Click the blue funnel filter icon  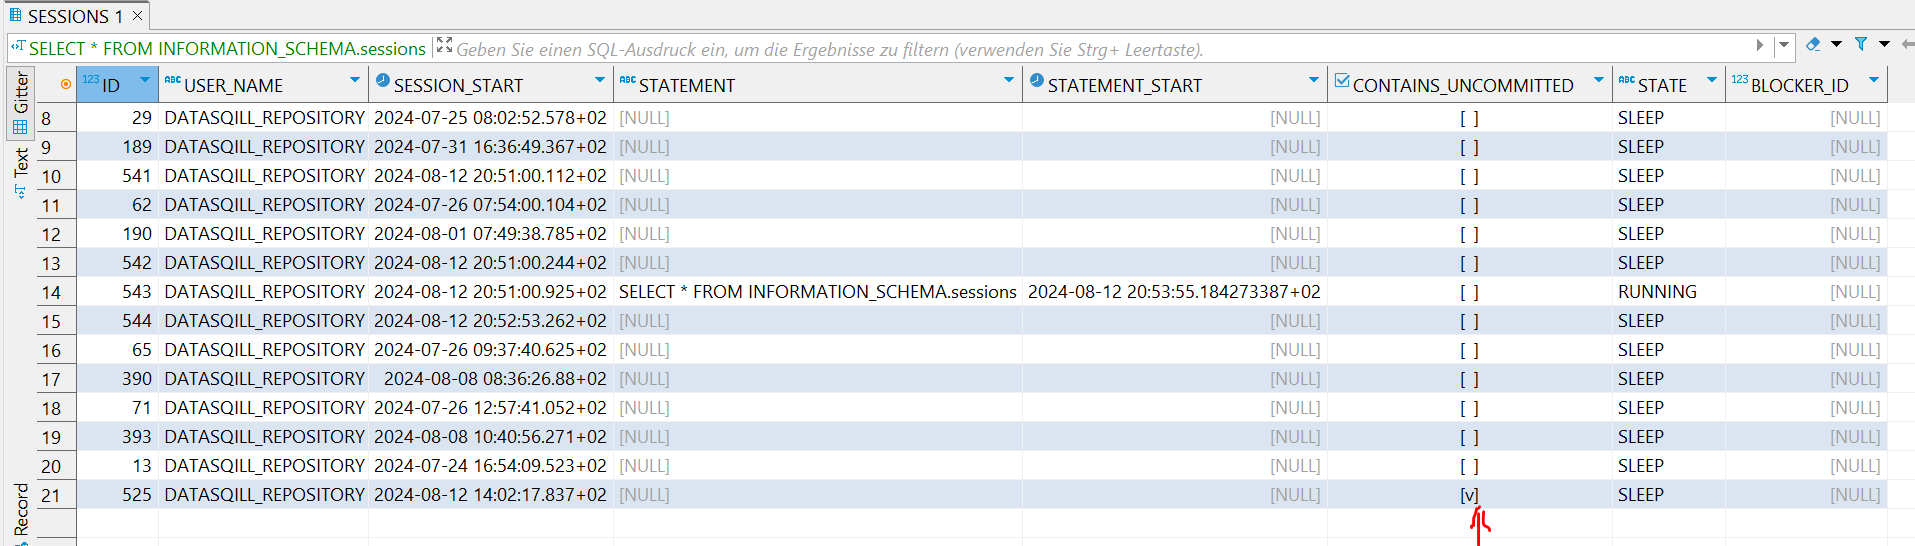(1861, 45)
